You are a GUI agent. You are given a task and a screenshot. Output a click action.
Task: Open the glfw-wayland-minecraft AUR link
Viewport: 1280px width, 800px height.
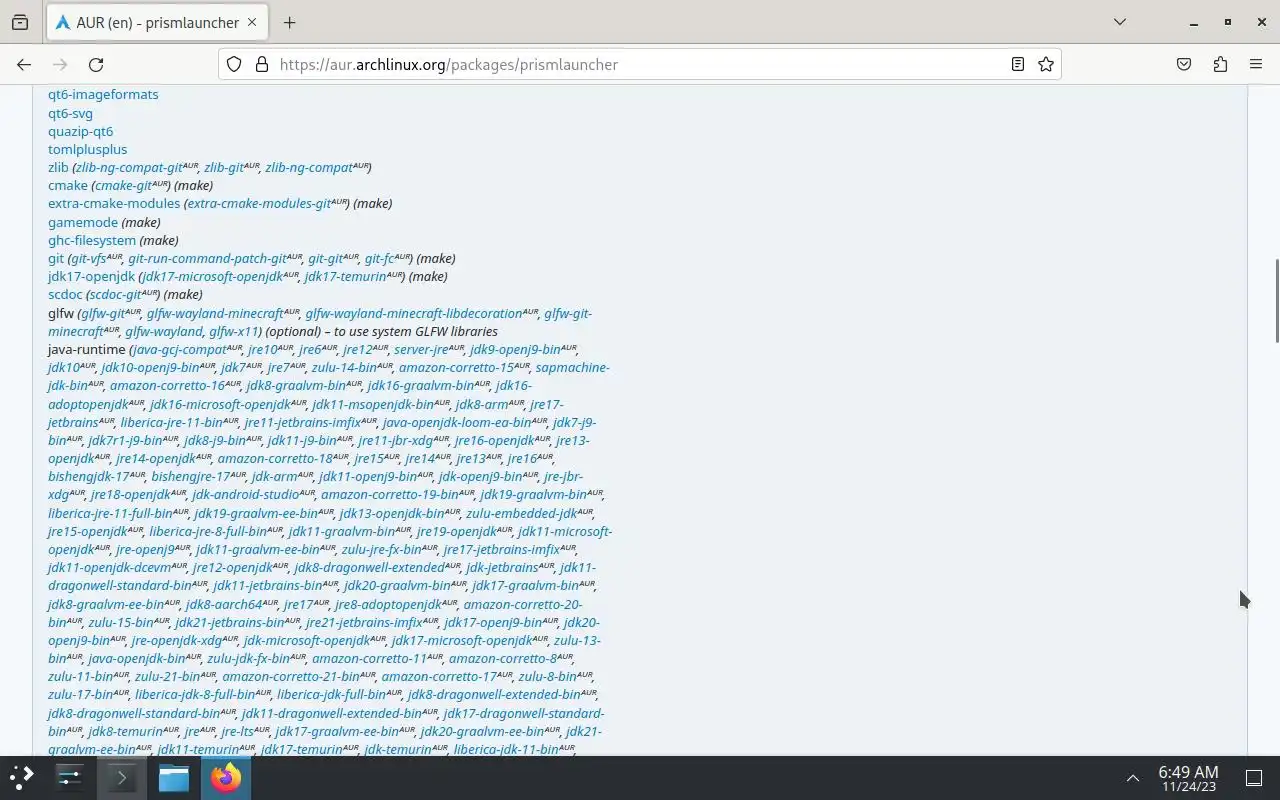pyautogui.click(x=215, y=313)
